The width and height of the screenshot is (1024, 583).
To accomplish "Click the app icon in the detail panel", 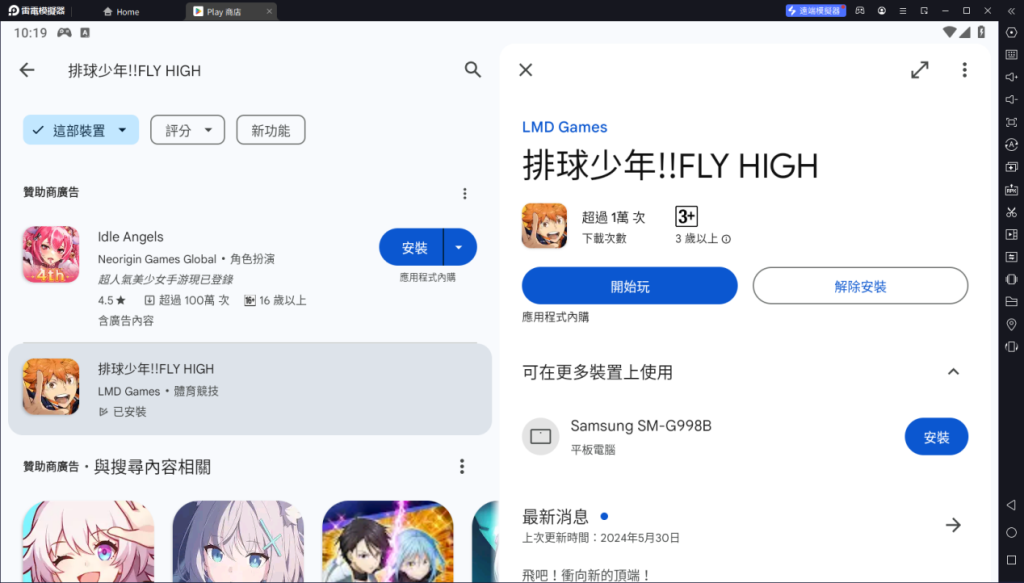I will (x=545, y=226).
